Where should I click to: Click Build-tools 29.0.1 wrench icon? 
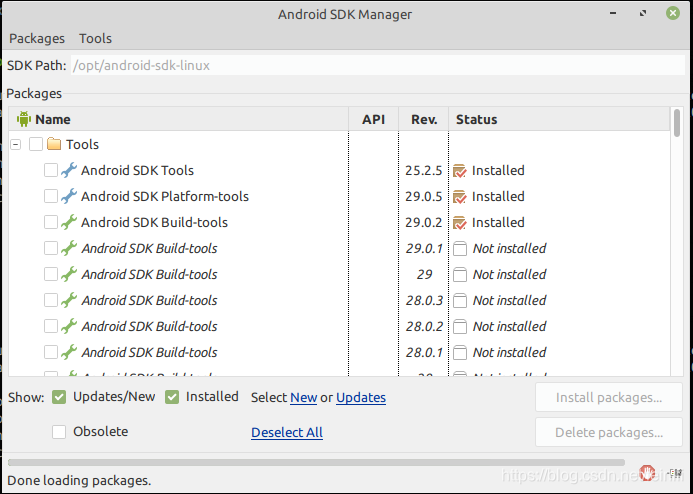tap(69, 248)
